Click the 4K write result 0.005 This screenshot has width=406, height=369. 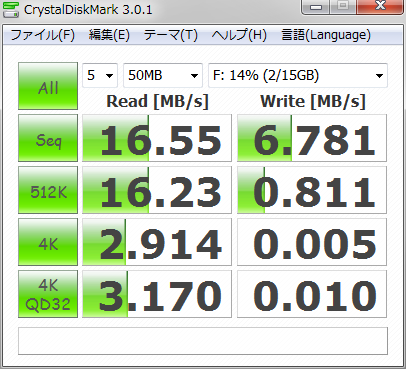tap(312, 242)
